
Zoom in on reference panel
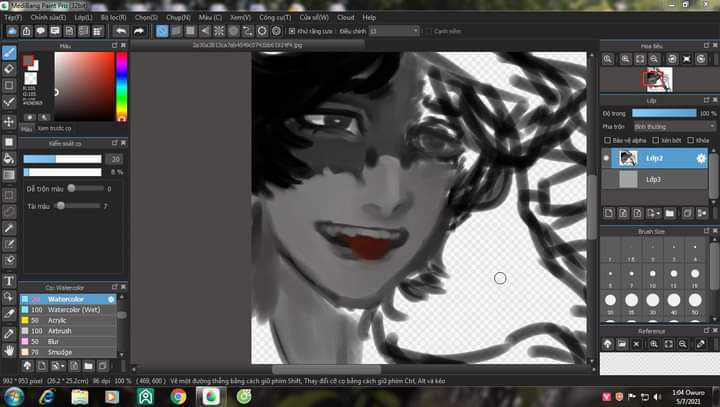[654, 344]
